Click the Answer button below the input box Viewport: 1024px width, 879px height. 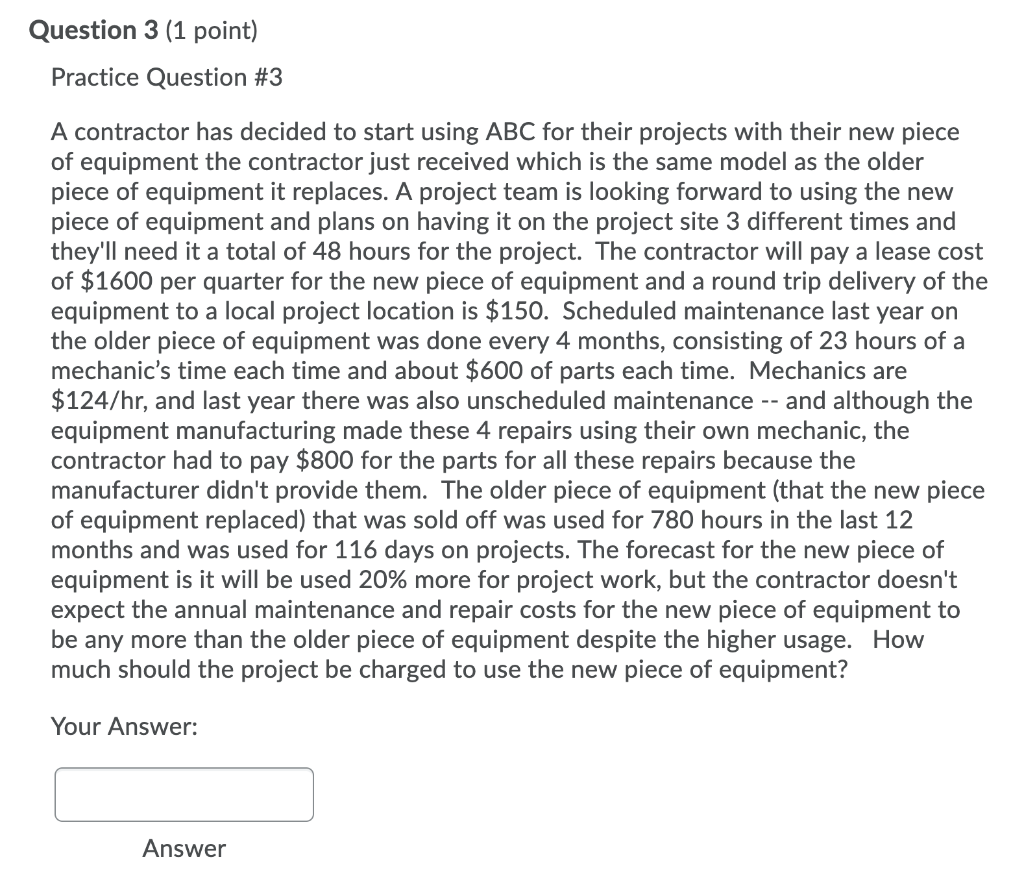click(182, 848)
